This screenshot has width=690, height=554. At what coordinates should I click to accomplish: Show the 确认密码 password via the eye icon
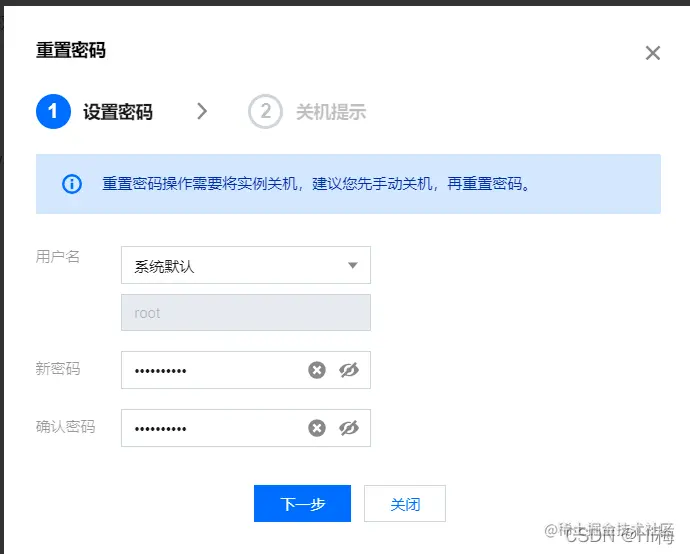pyautogui.click(x=349, y=428)
